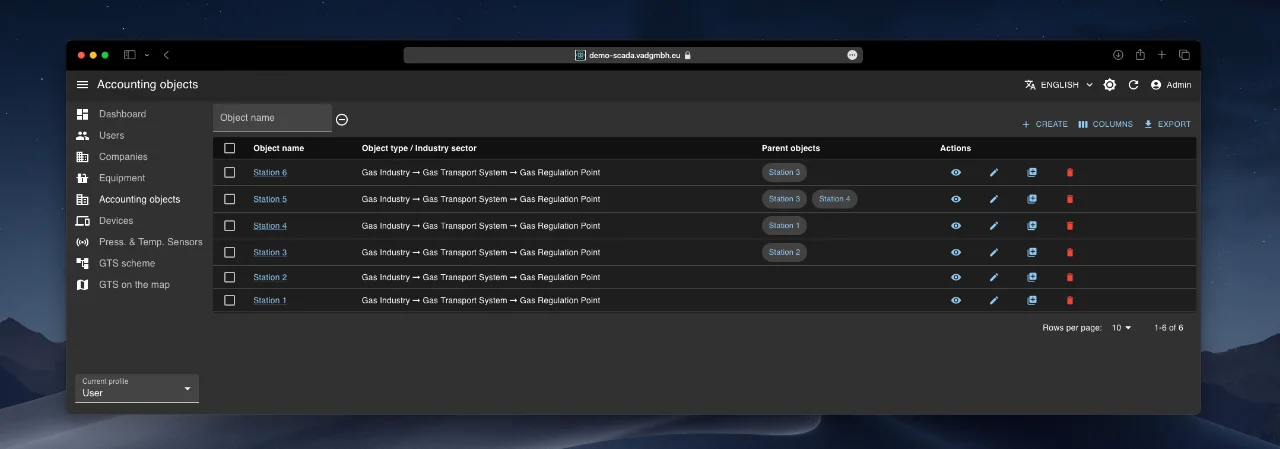
Task: Open the Current profile User dropdown
Action: tap(137, 388)
